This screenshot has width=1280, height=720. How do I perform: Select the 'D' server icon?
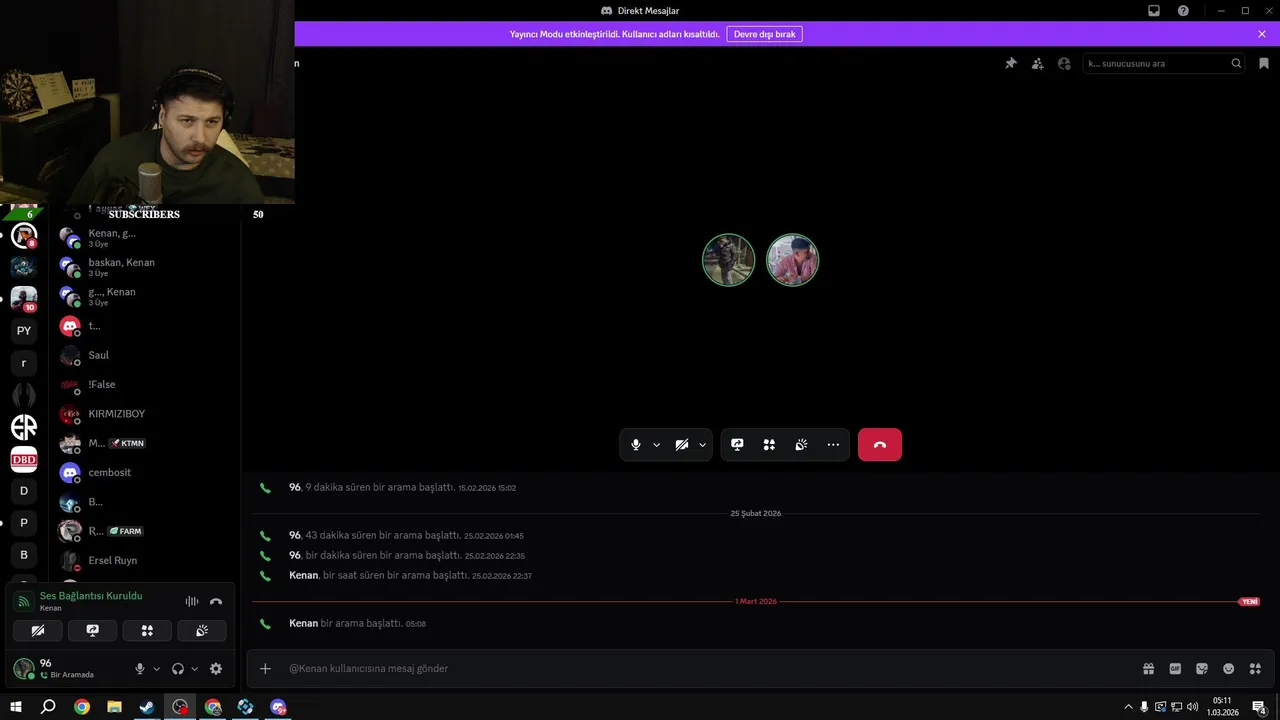point(24,491)
